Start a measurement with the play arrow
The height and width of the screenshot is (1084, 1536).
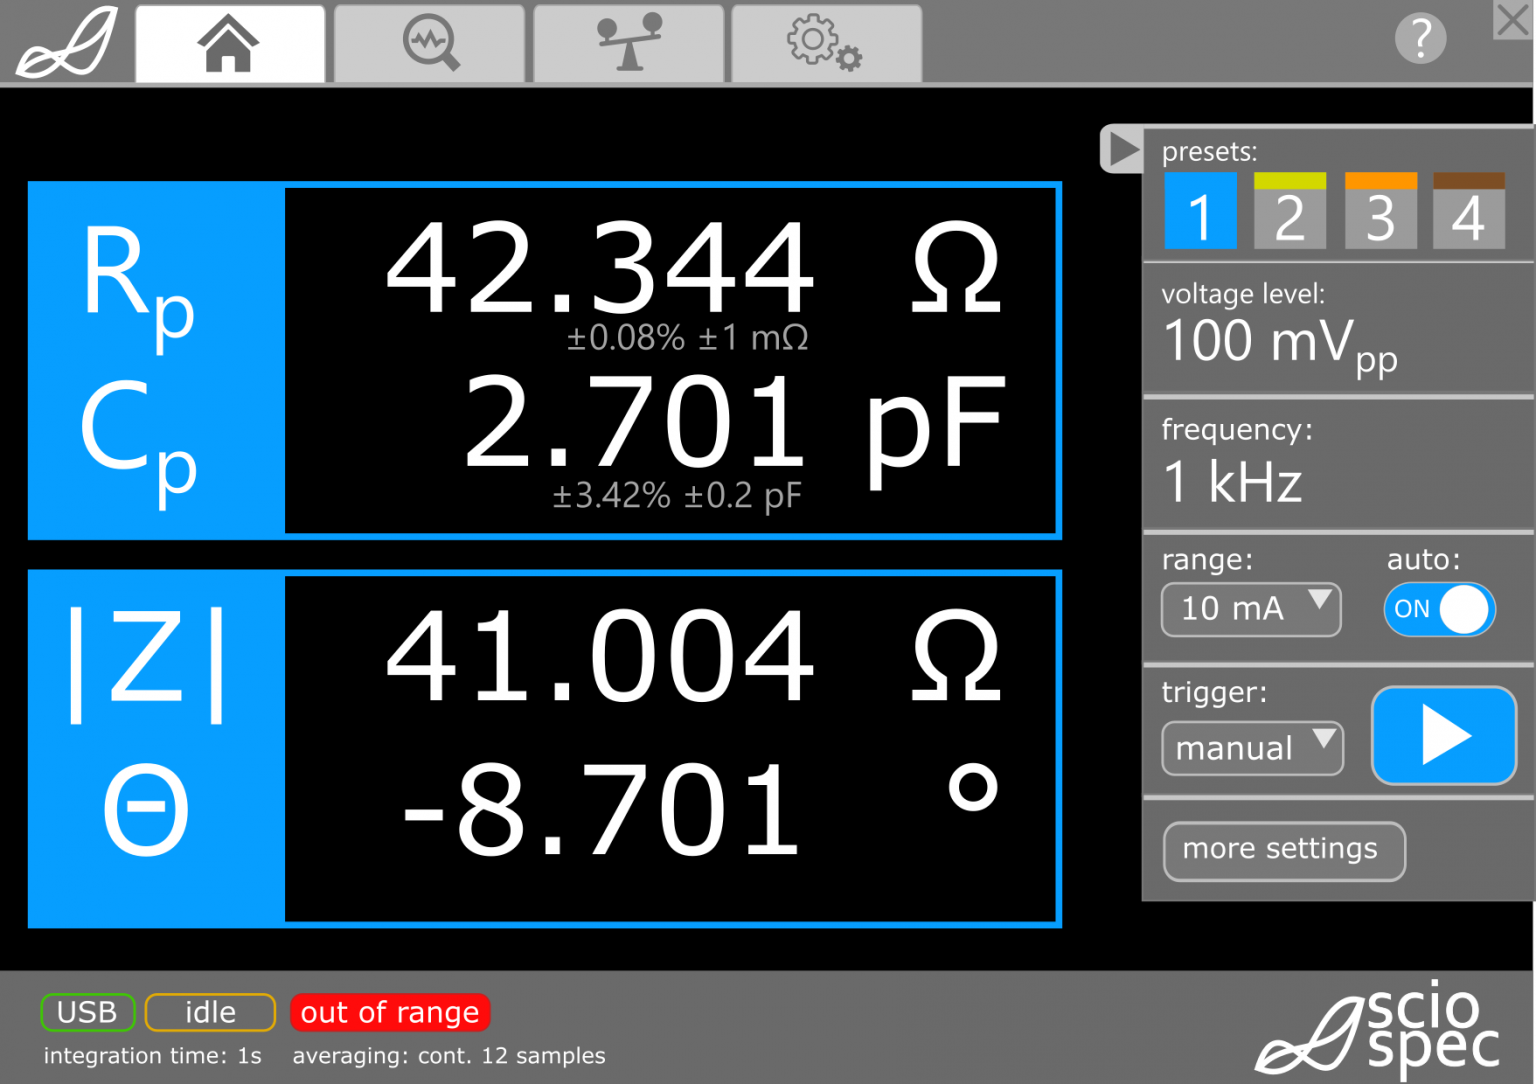click(1443, 735)
